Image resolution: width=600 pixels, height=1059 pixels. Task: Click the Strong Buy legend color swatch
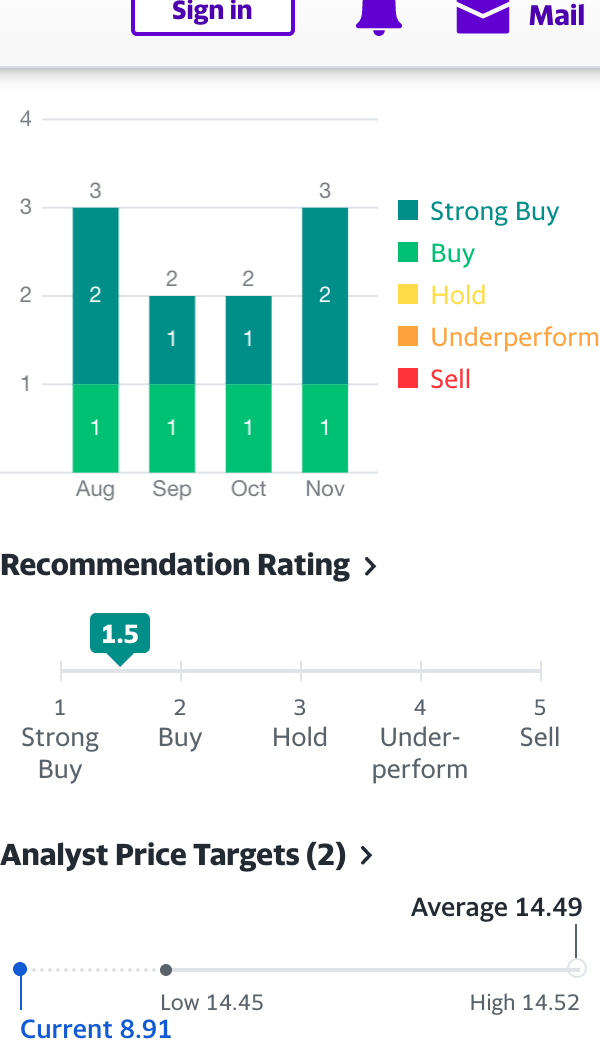408,211
